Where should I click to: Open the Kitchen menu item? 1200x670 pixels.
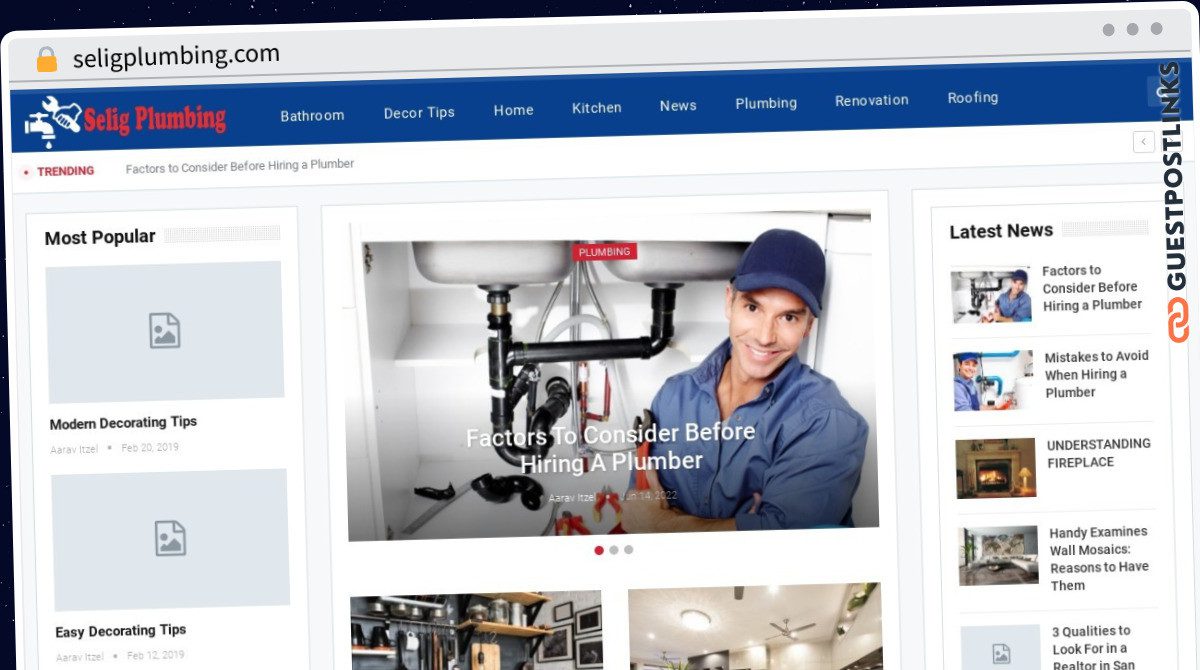[597, 107]
